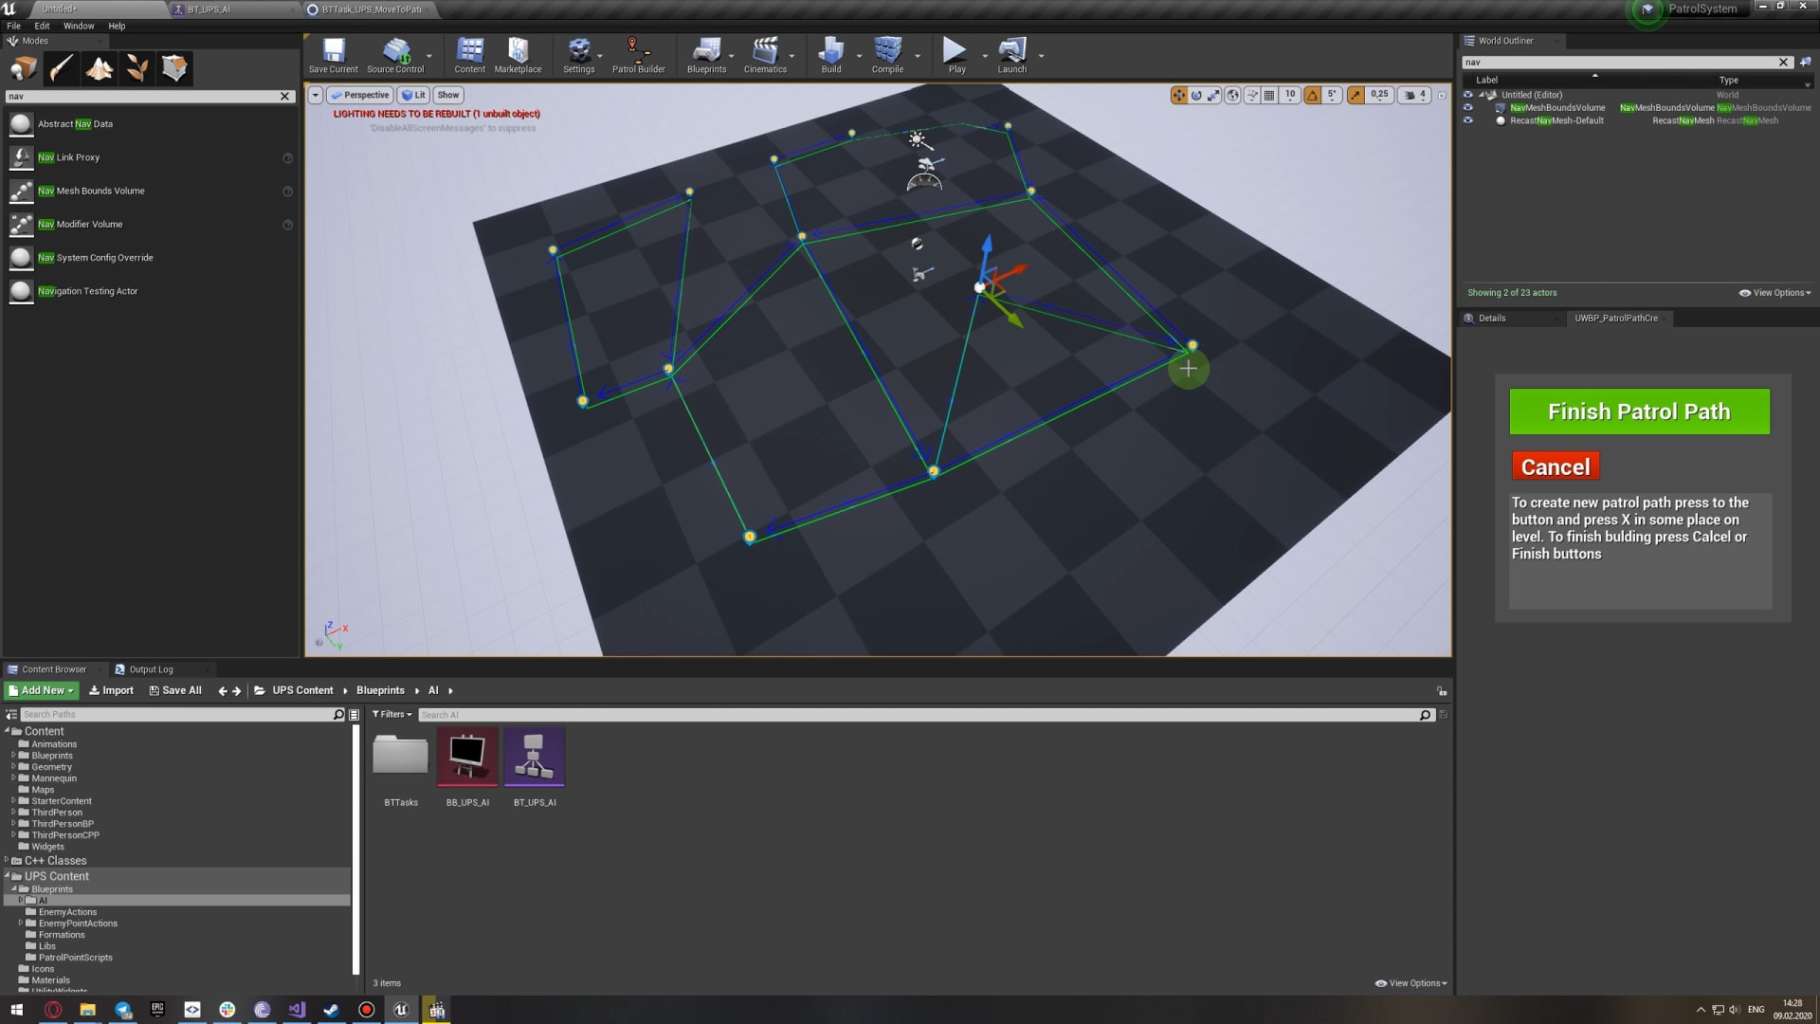Open the Blueprints toolbar icon
Viewport: 1820px width, 1024px height.
click(x=706, y=55)
